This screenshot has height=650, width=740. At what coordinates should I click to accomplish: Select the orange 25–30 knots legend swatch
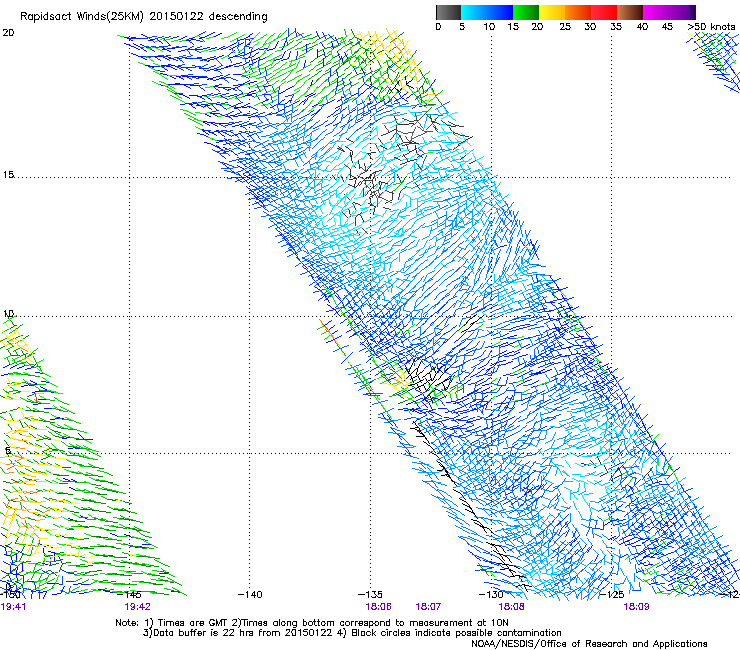(578, 12)
